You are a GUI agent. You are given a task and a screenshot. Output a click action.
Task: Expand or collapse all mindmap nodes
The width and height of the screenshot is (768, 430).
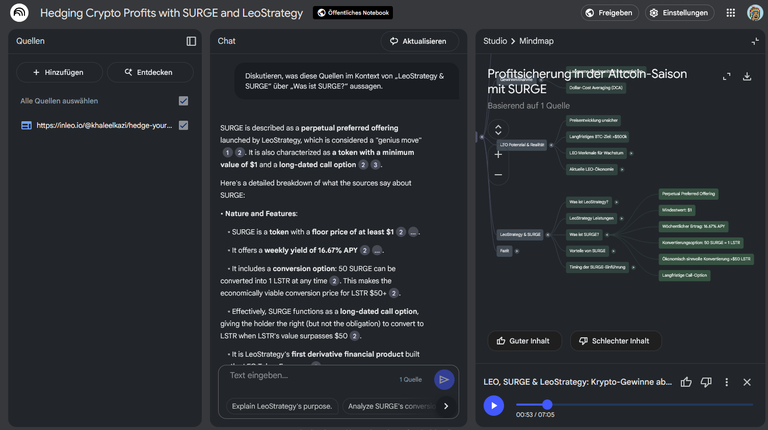pyautogui.click(x=498, y=130)
